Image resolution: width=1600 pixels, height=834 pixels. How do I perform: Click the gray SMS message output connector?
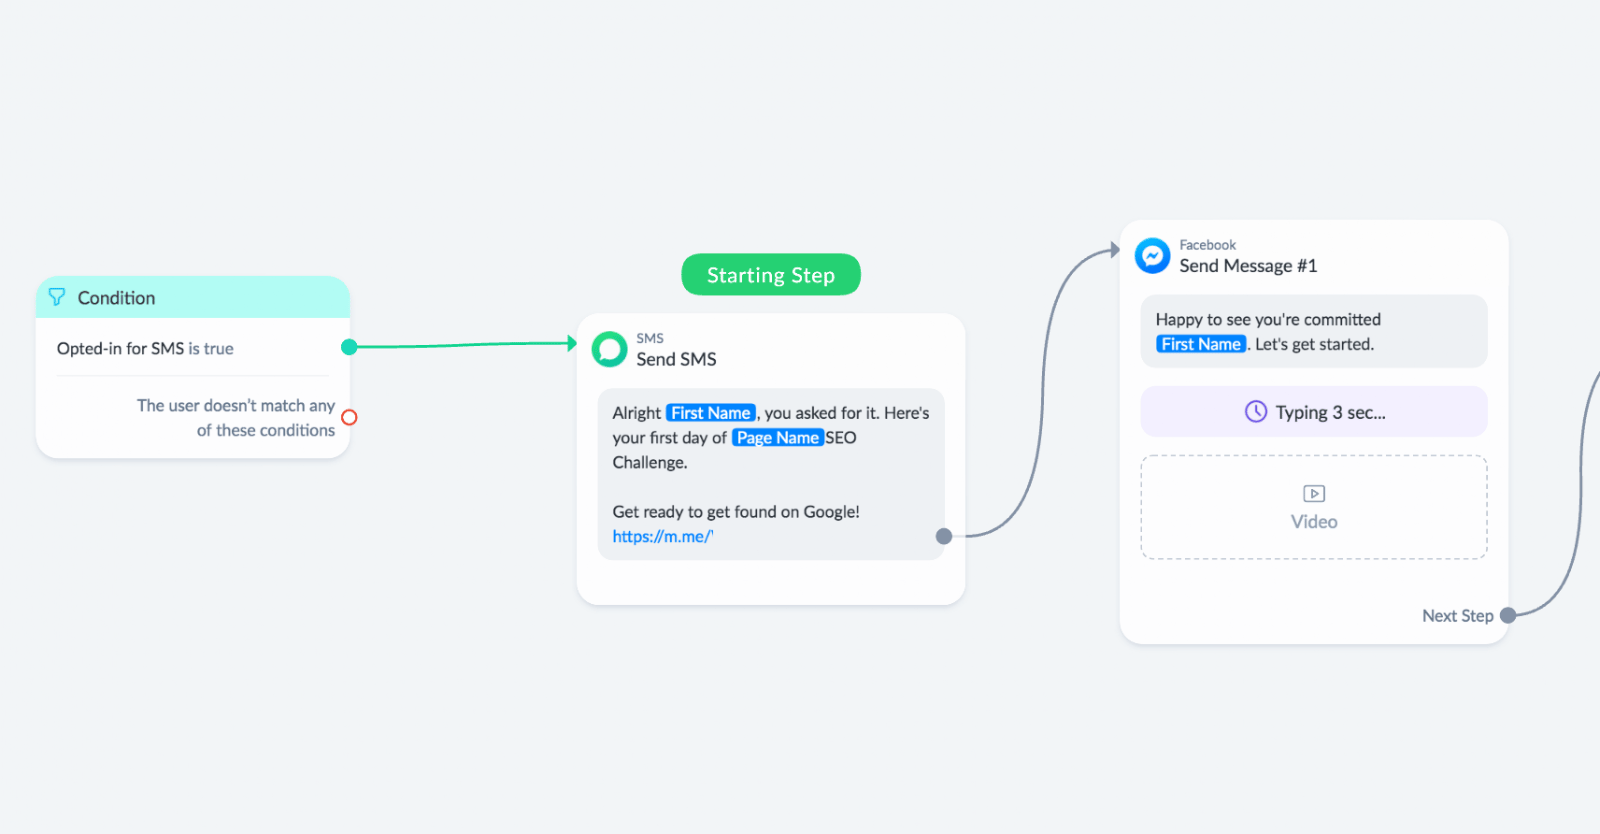coord(943,536)
